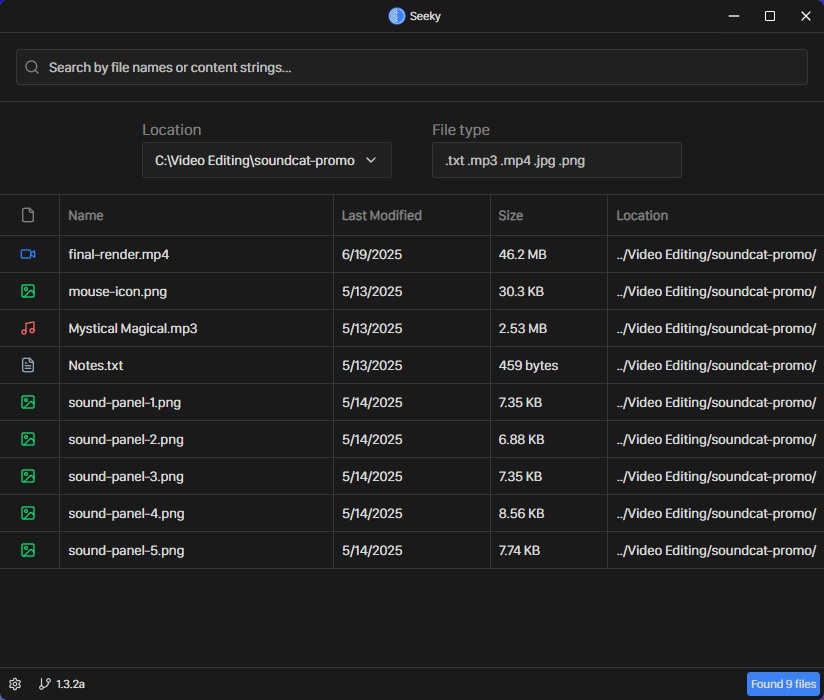824x700 pixels.
Task: Click the Location dropdown chevron arrow
Action: [x=371, y=160]
